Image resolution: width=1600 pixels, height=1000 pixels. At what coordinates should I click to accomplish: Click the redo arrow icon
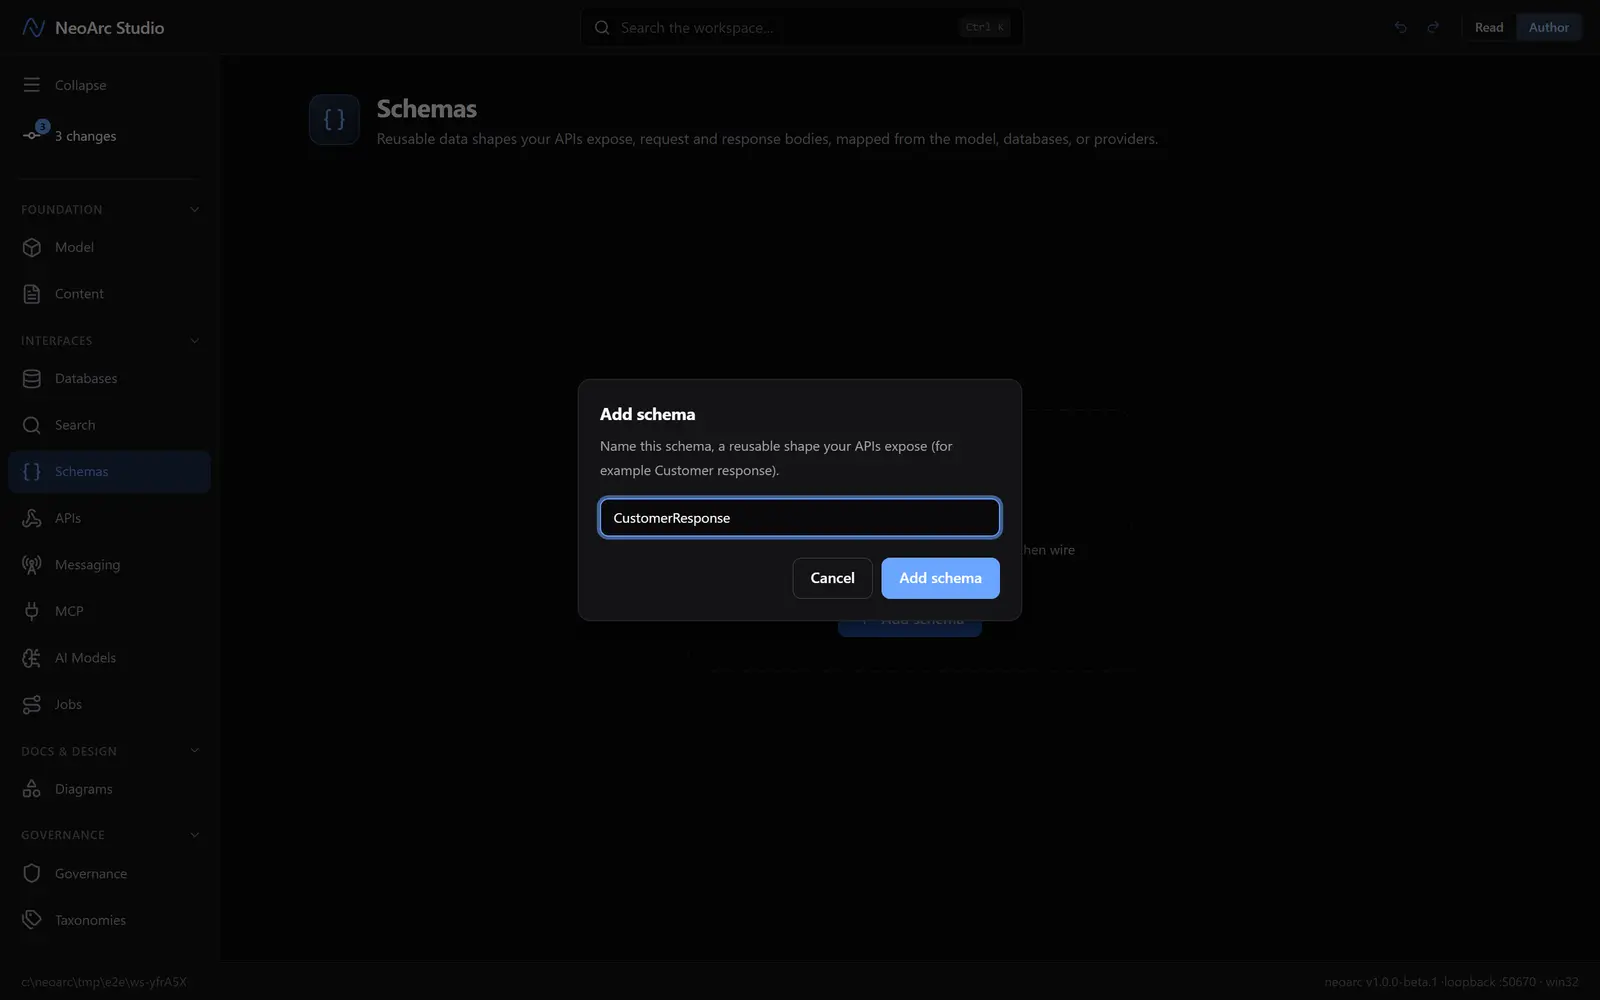tap(1433, 28)
